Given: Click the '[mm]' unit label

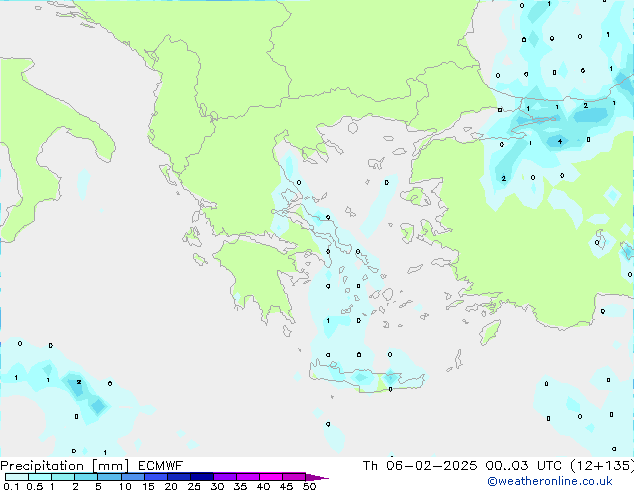Looking at the screenshot, I should [110, 466].
